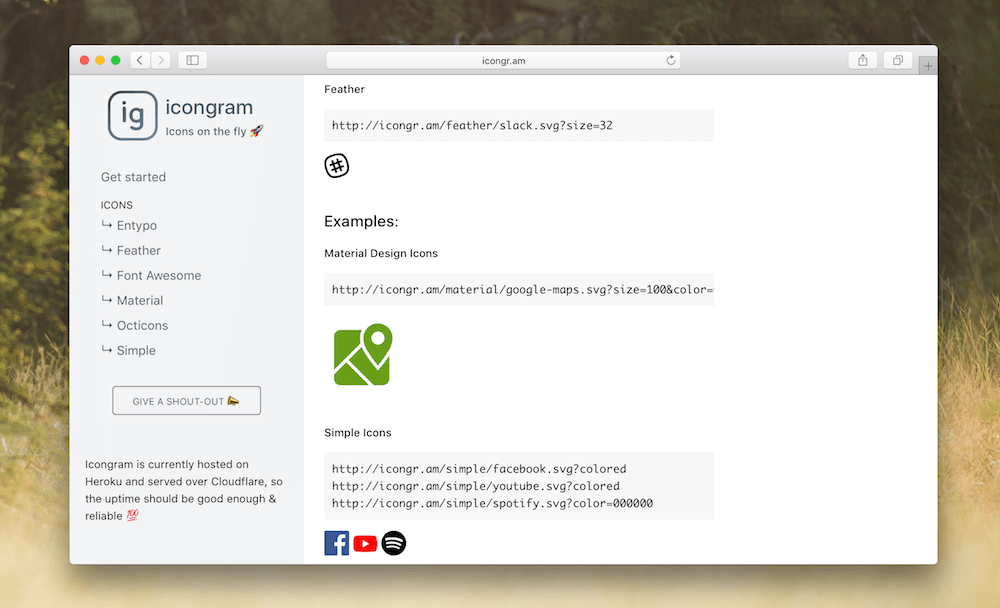Click the green Google Maps icon
Image resolution: width=1000 pixels, height=608 pixels.
[x=362, y=354]
